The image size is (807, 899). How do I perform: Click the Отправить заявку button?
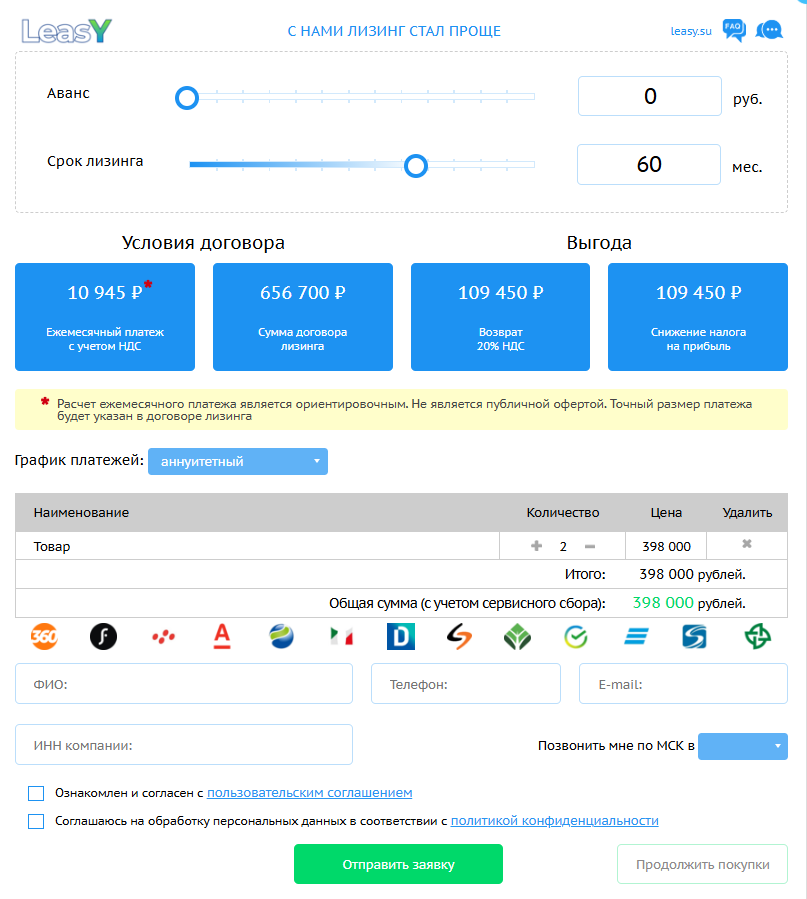click(398, 864)
